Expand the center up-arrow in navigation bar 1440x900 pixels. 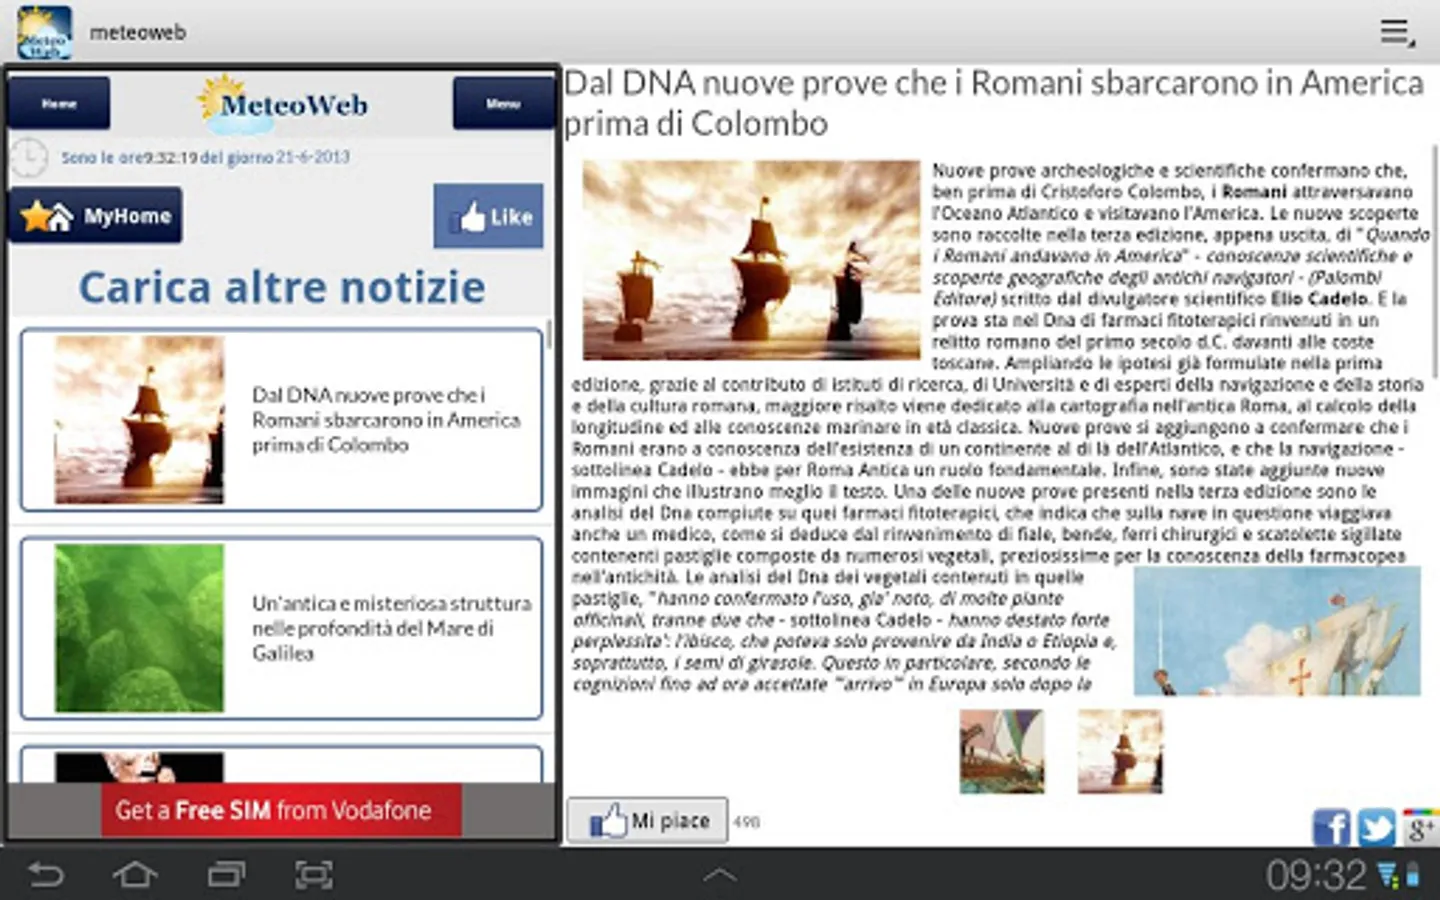[720, 875]
